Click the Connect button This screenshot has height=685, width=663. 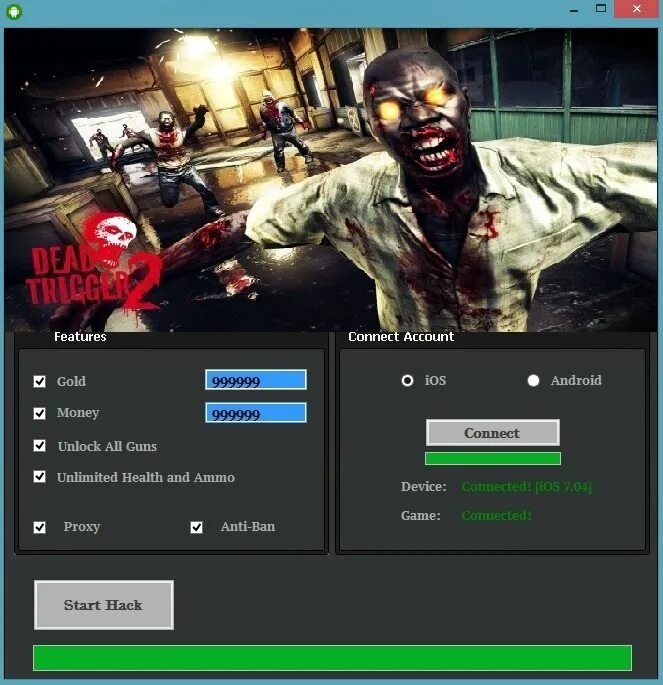pyautogui.click(x=493, y=433)
